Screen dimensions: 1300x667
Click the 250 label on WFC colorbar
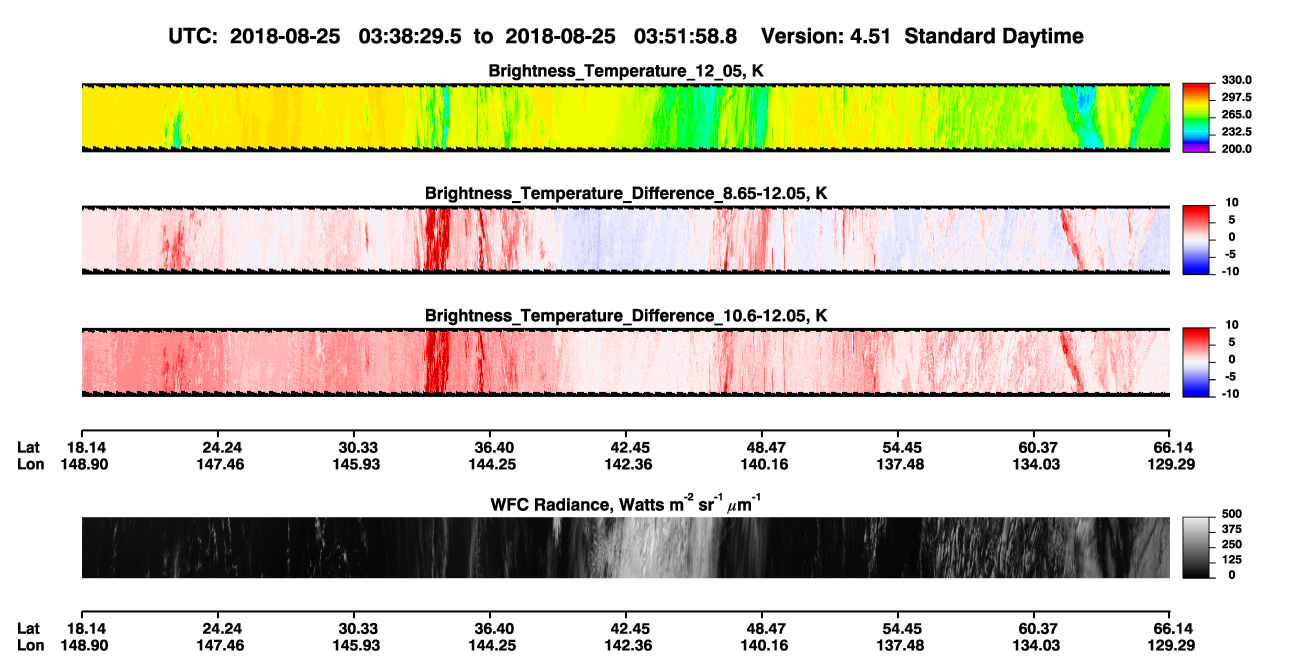click(x=1231, y=544)
